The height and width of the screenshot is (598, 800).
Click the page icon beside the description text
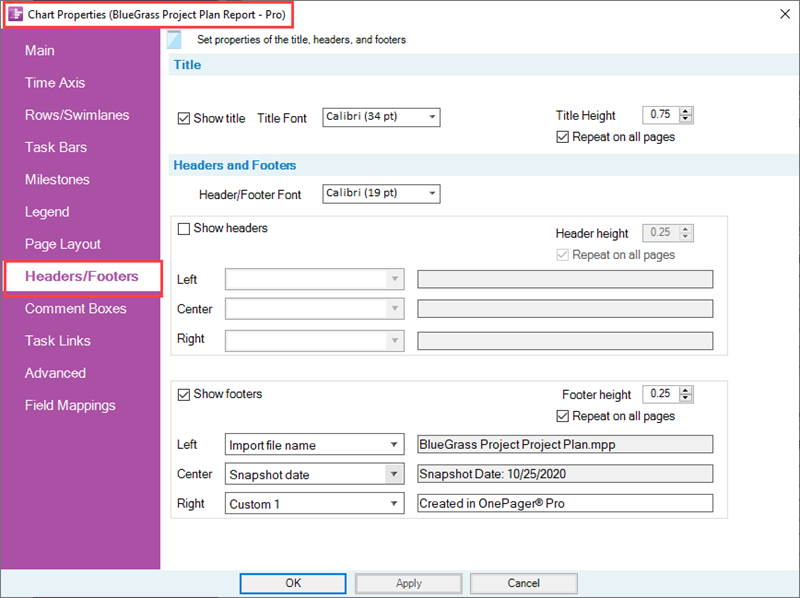(174, 40)
